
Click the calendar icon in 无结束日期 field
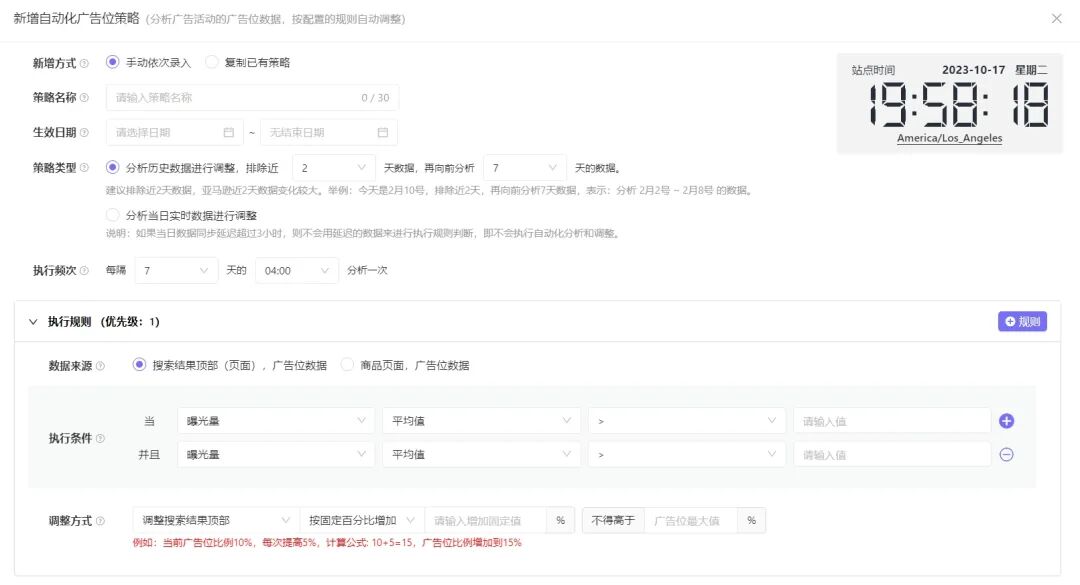click(x=385, y=131)
